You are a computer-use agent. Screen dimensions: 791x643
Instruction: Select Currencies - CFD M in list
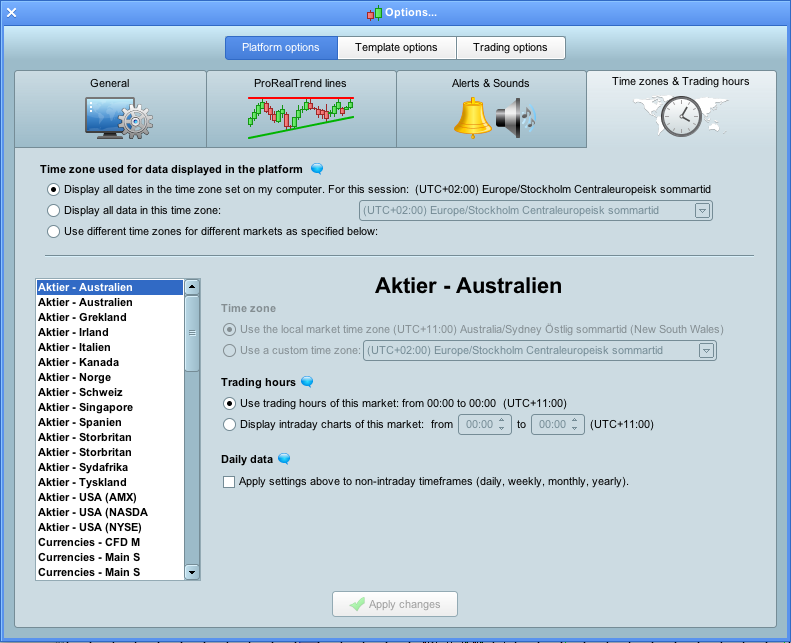[x=110, y=543]
